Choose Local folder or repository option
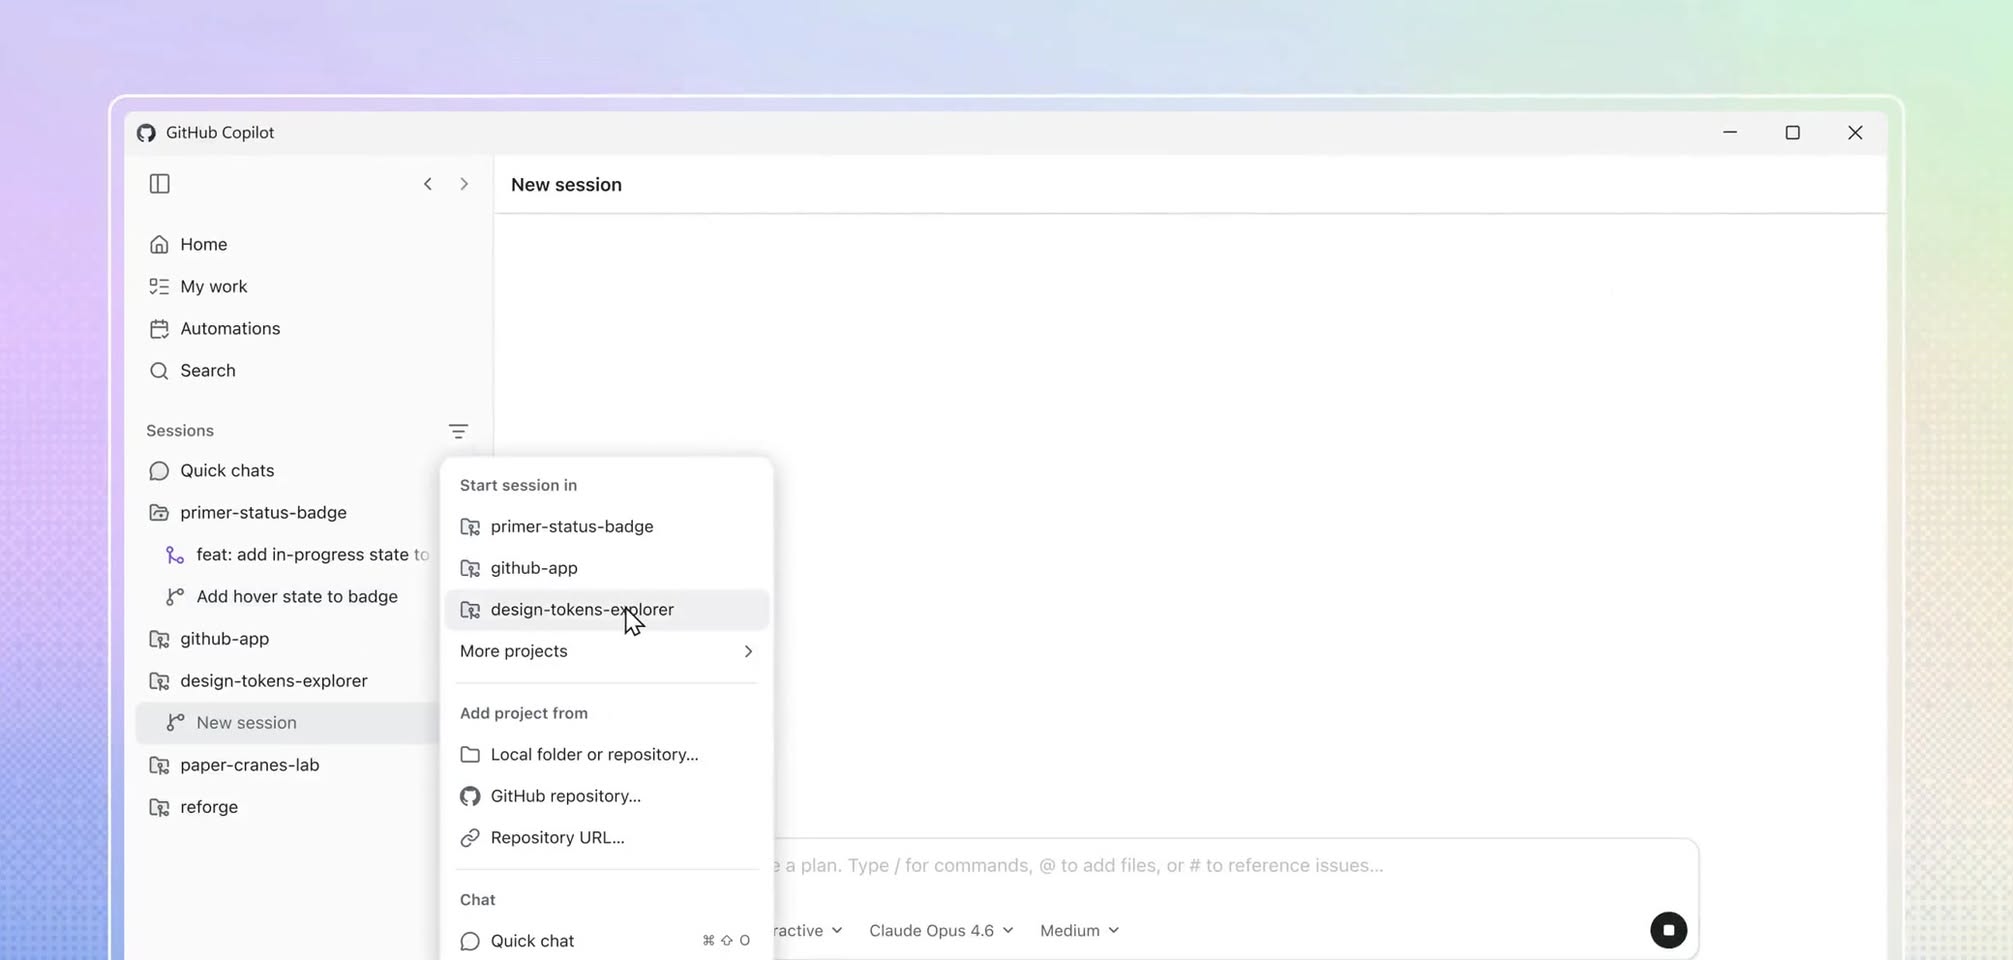Viewport: 2013px width, 960px height. pos(606,754)
